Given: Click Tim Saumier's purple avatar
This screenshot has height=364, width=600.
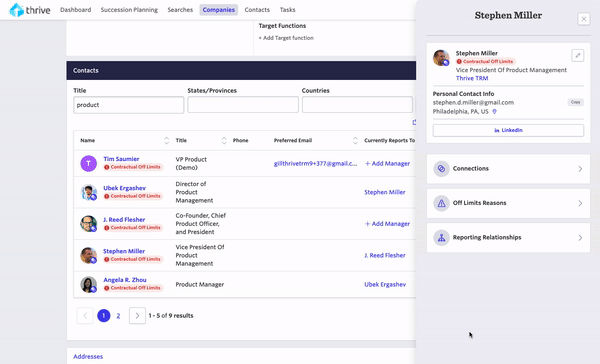Looking at the screenshot, I should (88, 163).
